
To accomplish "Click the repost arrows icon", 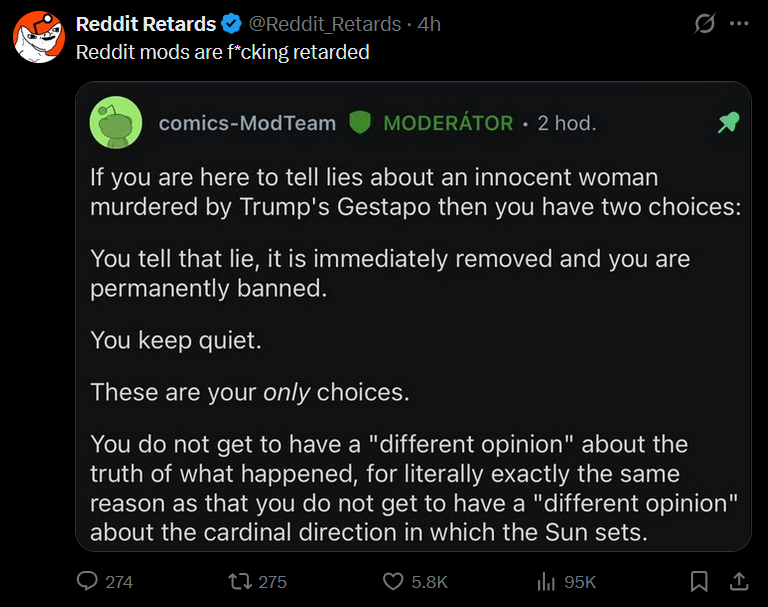I will [x=240, y=582].
